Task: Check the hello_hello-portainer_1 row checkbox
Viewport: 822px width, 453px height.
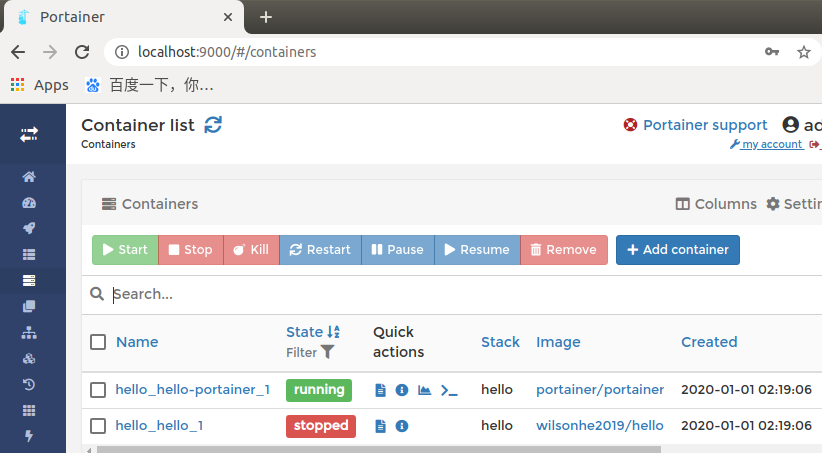Action: (x=98, y=390)
